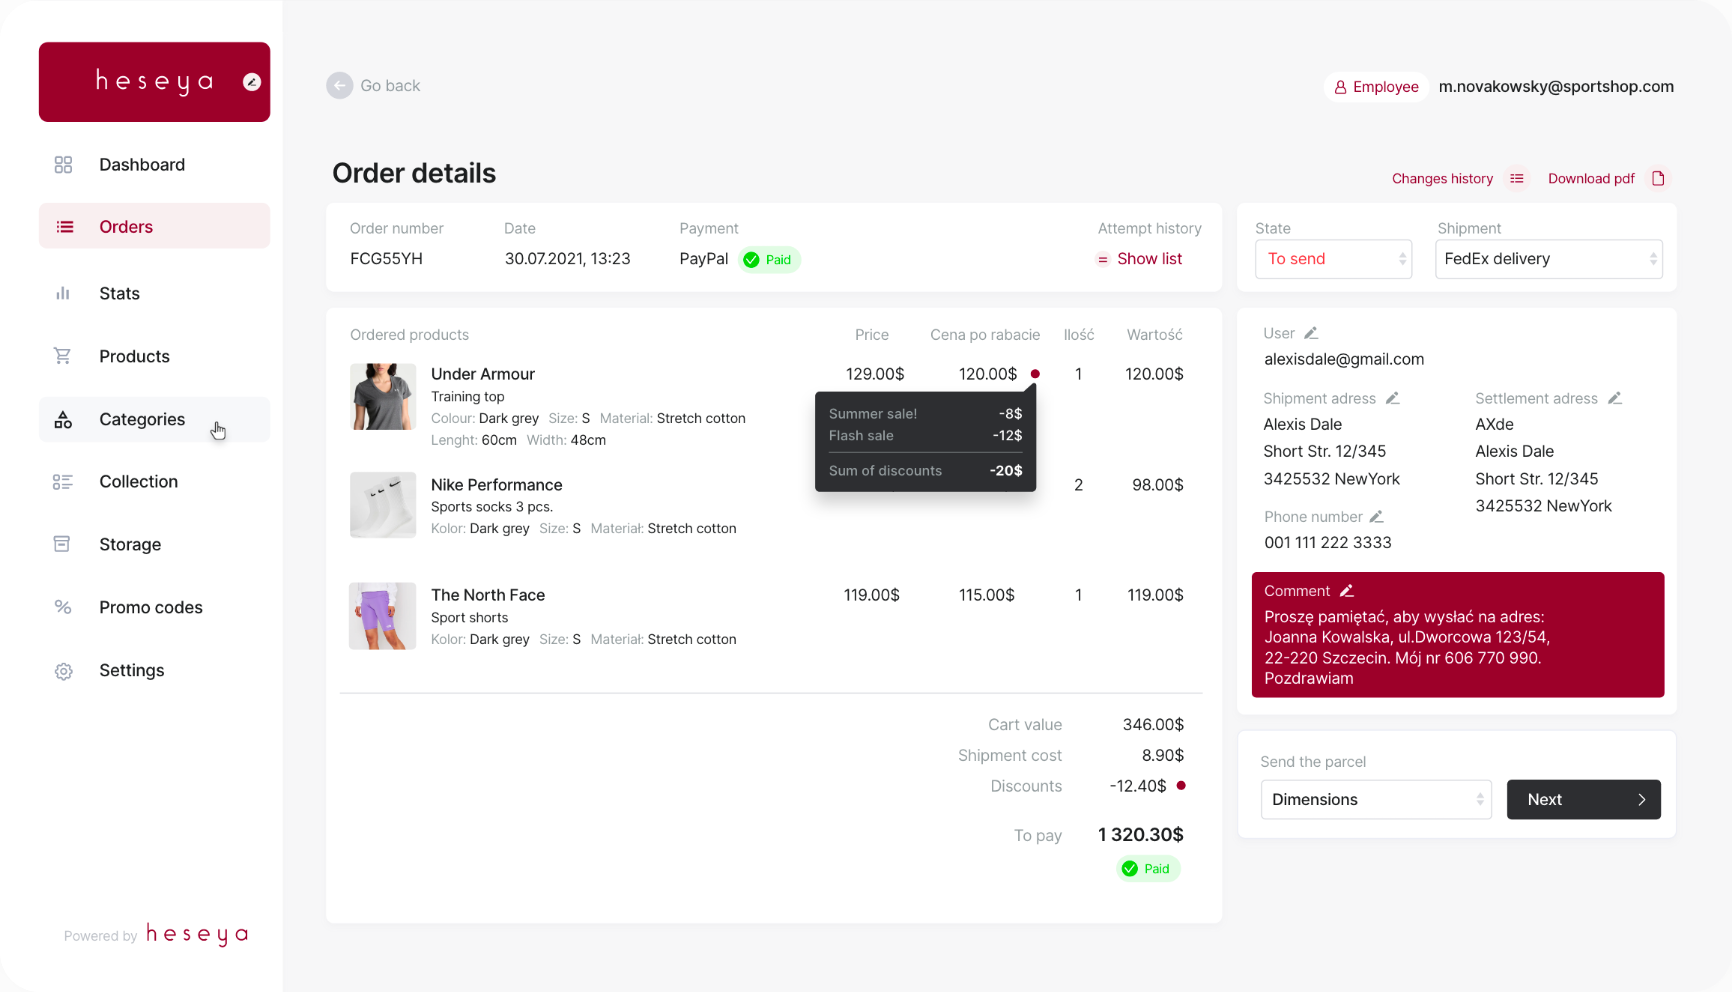This screenshot has width=1732, height=992.
Task: Click the Show list link
Action: point(1150,258)
